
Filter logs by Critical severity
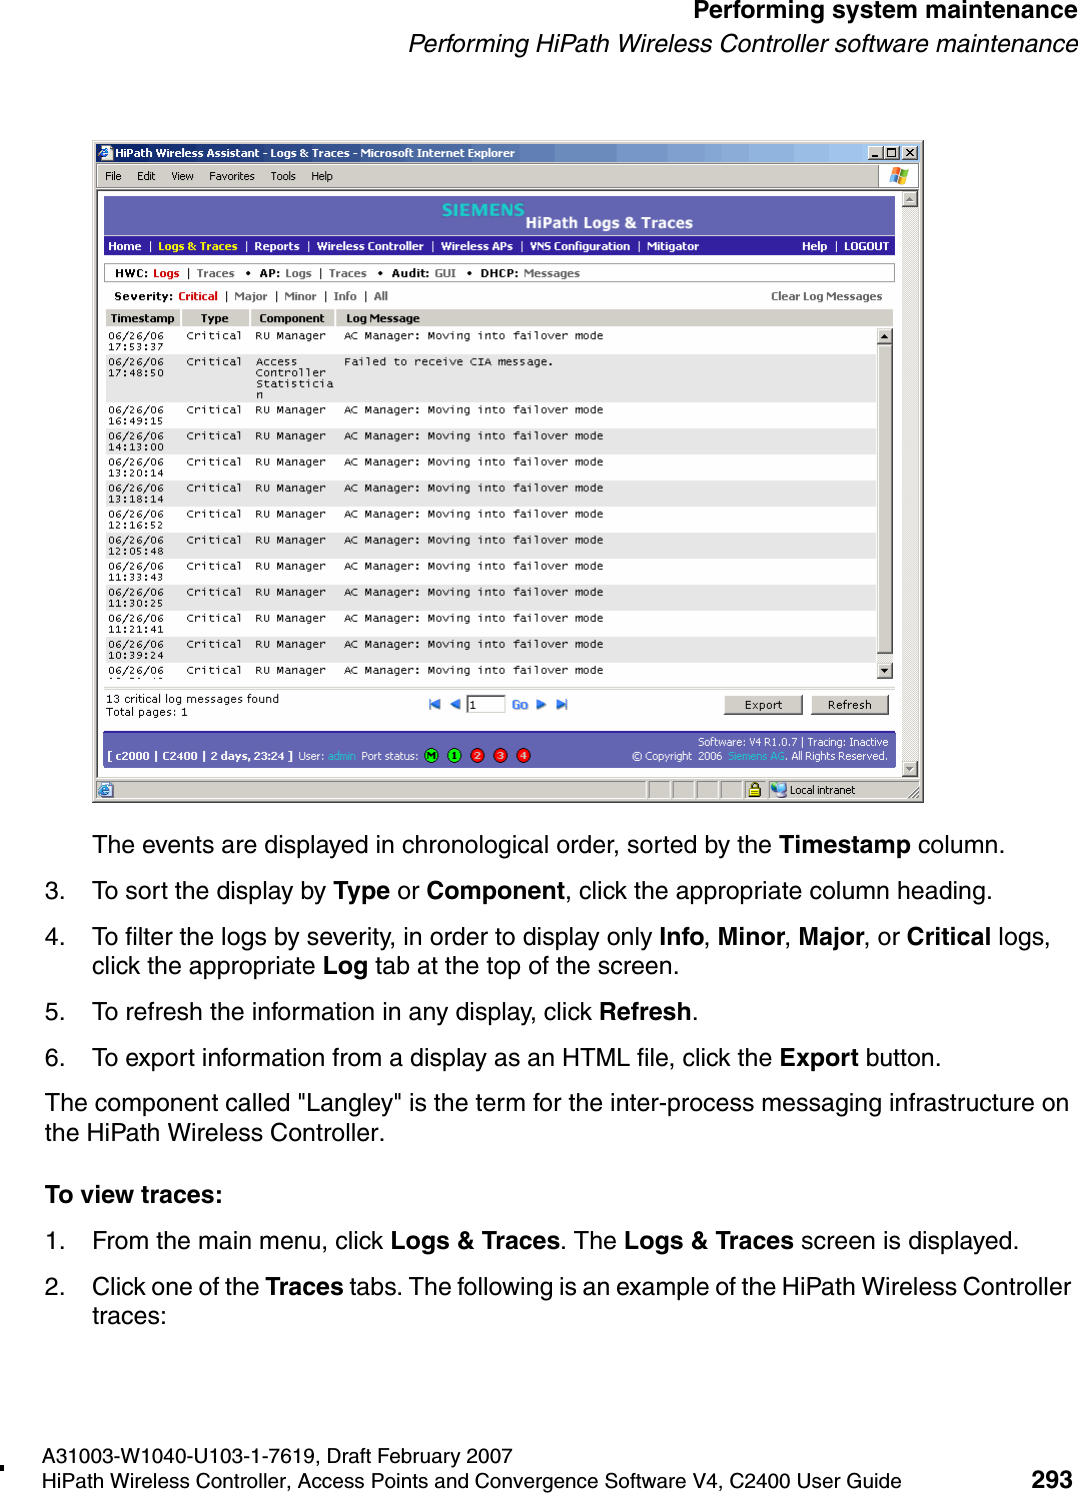tap(197, 295)
